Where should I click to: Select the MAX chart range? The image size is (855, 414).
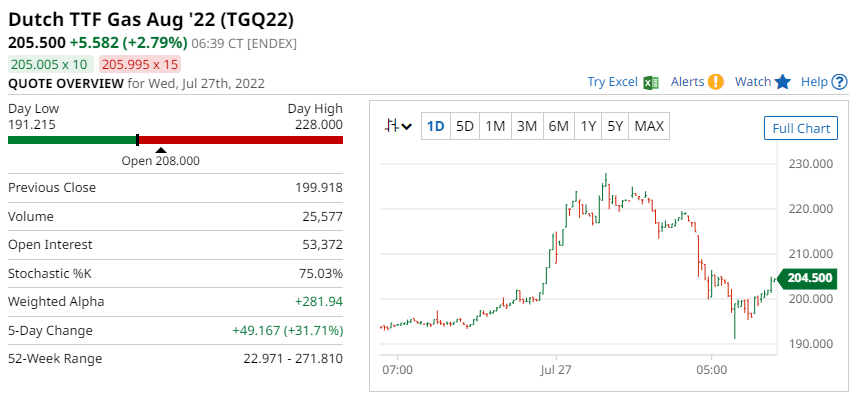(x=649, y=126)
